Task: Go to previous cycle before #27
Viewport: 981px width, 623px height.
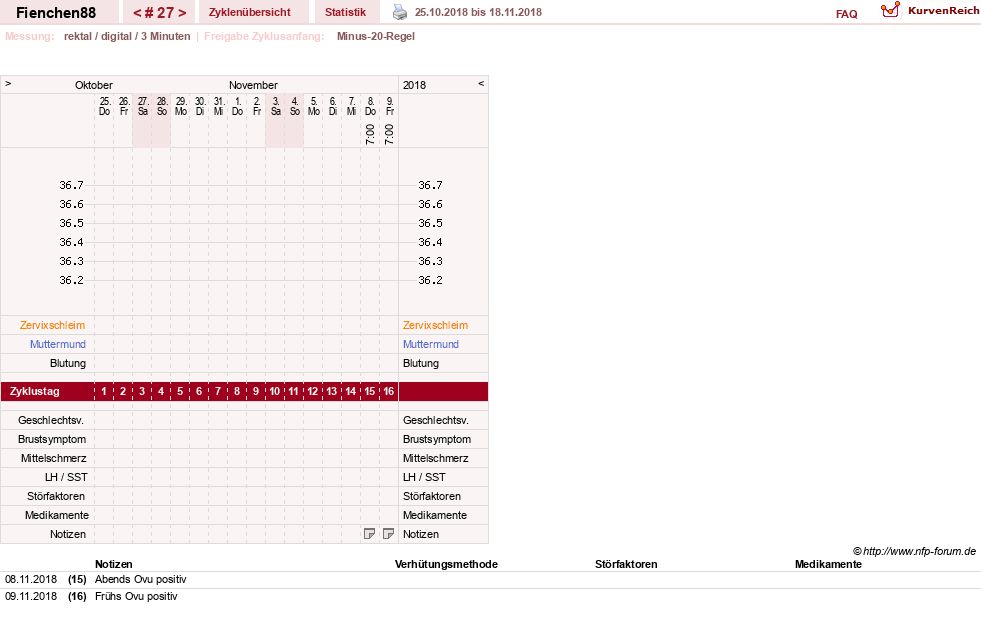Action: point(137,13)
